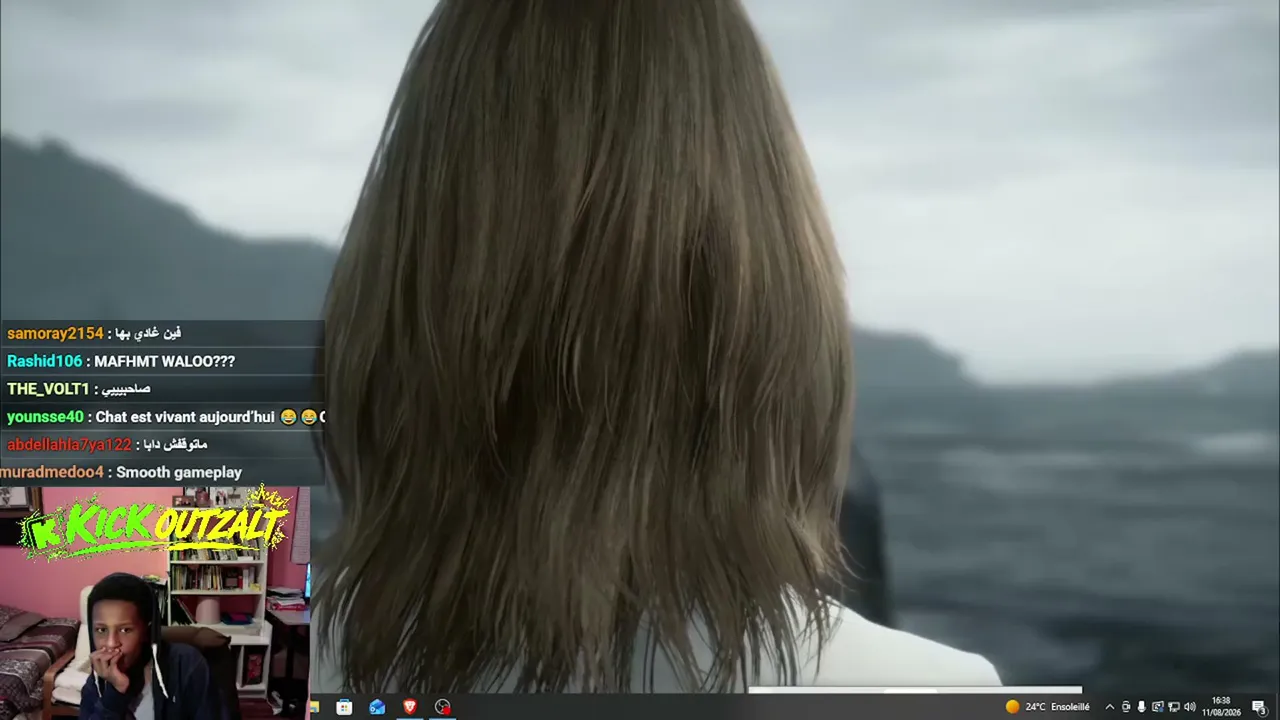Click the Kick Outzalt logo banner
The image size is (1280, 720).
(x=155, y=523)
